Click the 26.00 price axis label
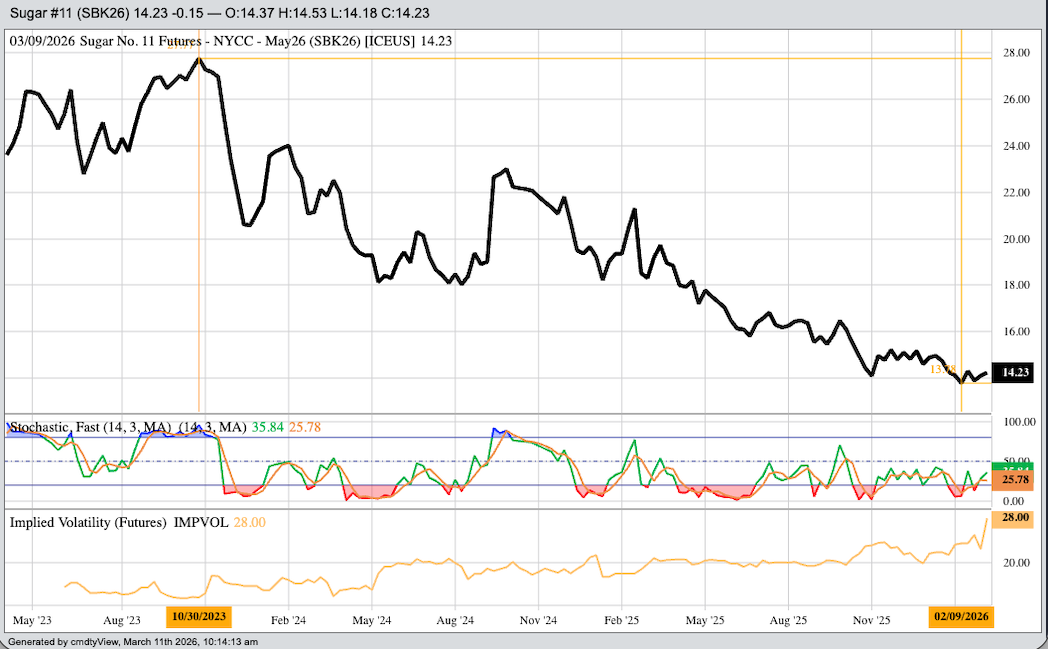 click(x=1016, y=100)
